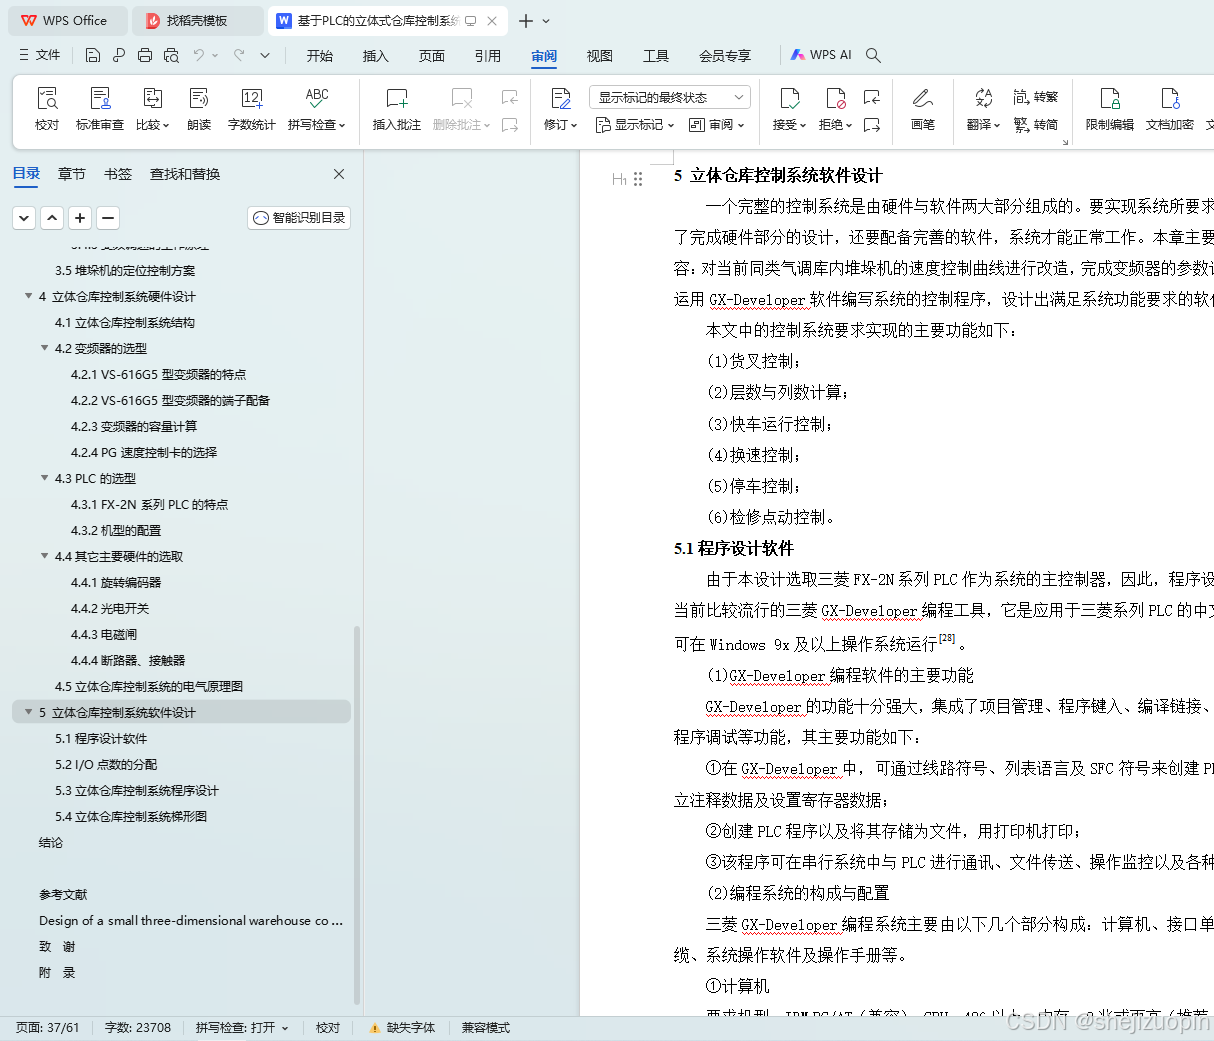Open print preview icon in quick access bar
Image resolution: width=1214 pixels, height=1041 pixels.
pyautogui.click(x=171, y=55)
